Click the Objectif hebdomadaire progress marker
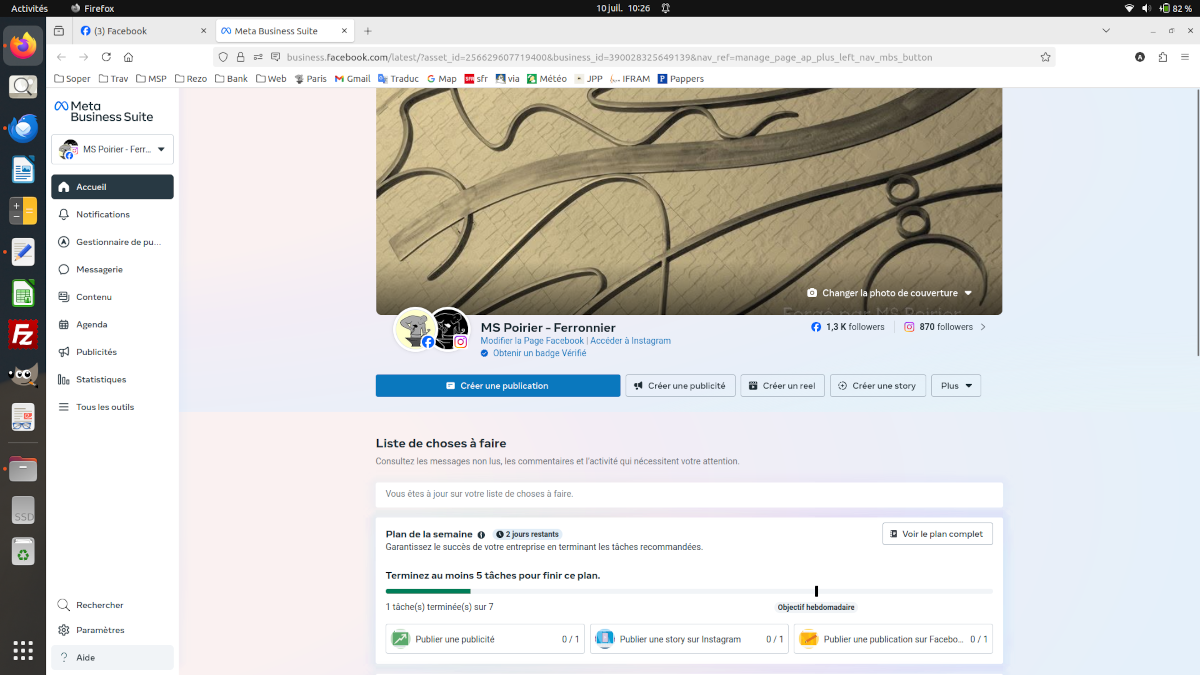Image resolution: width=1200 pixels, height=675 pixels. click(x=816, y=591)
